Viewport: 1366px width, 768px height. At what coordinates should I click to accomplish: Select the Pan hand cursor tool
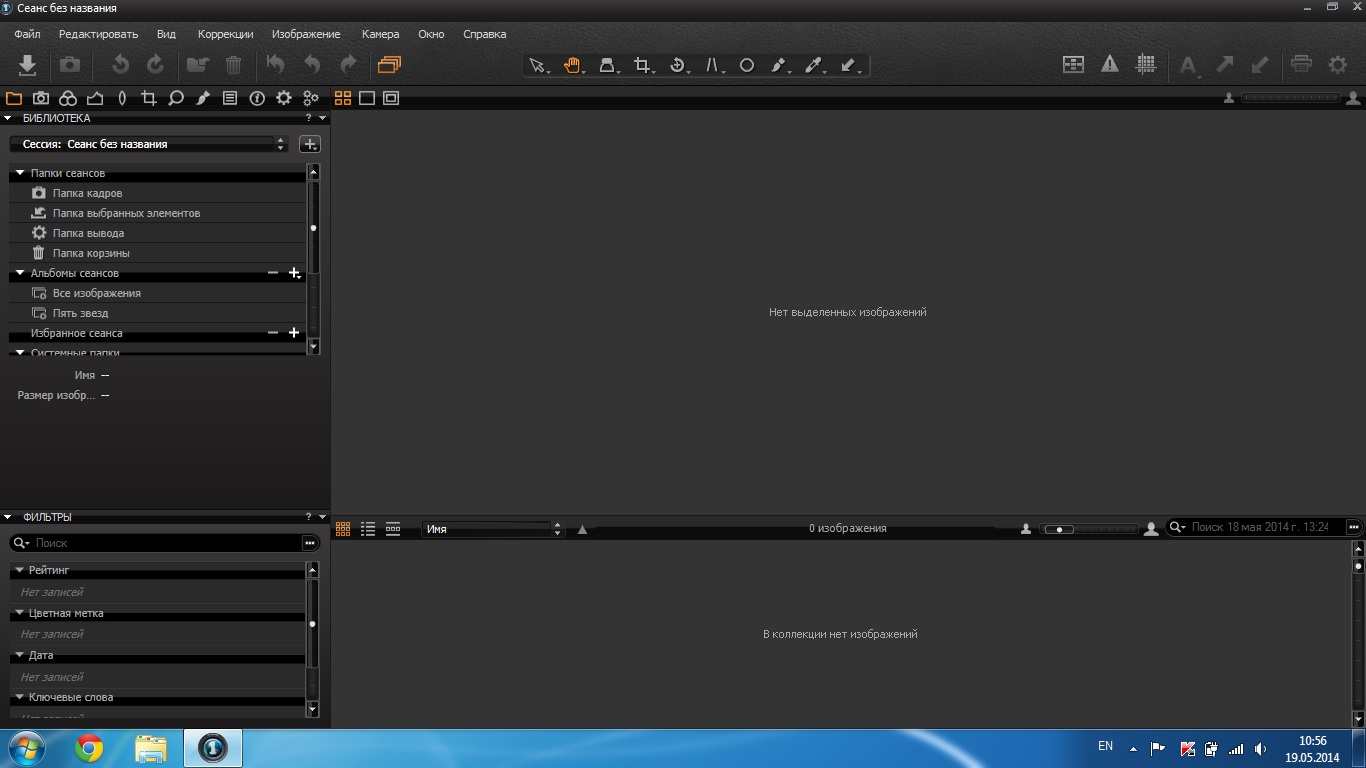571,66
